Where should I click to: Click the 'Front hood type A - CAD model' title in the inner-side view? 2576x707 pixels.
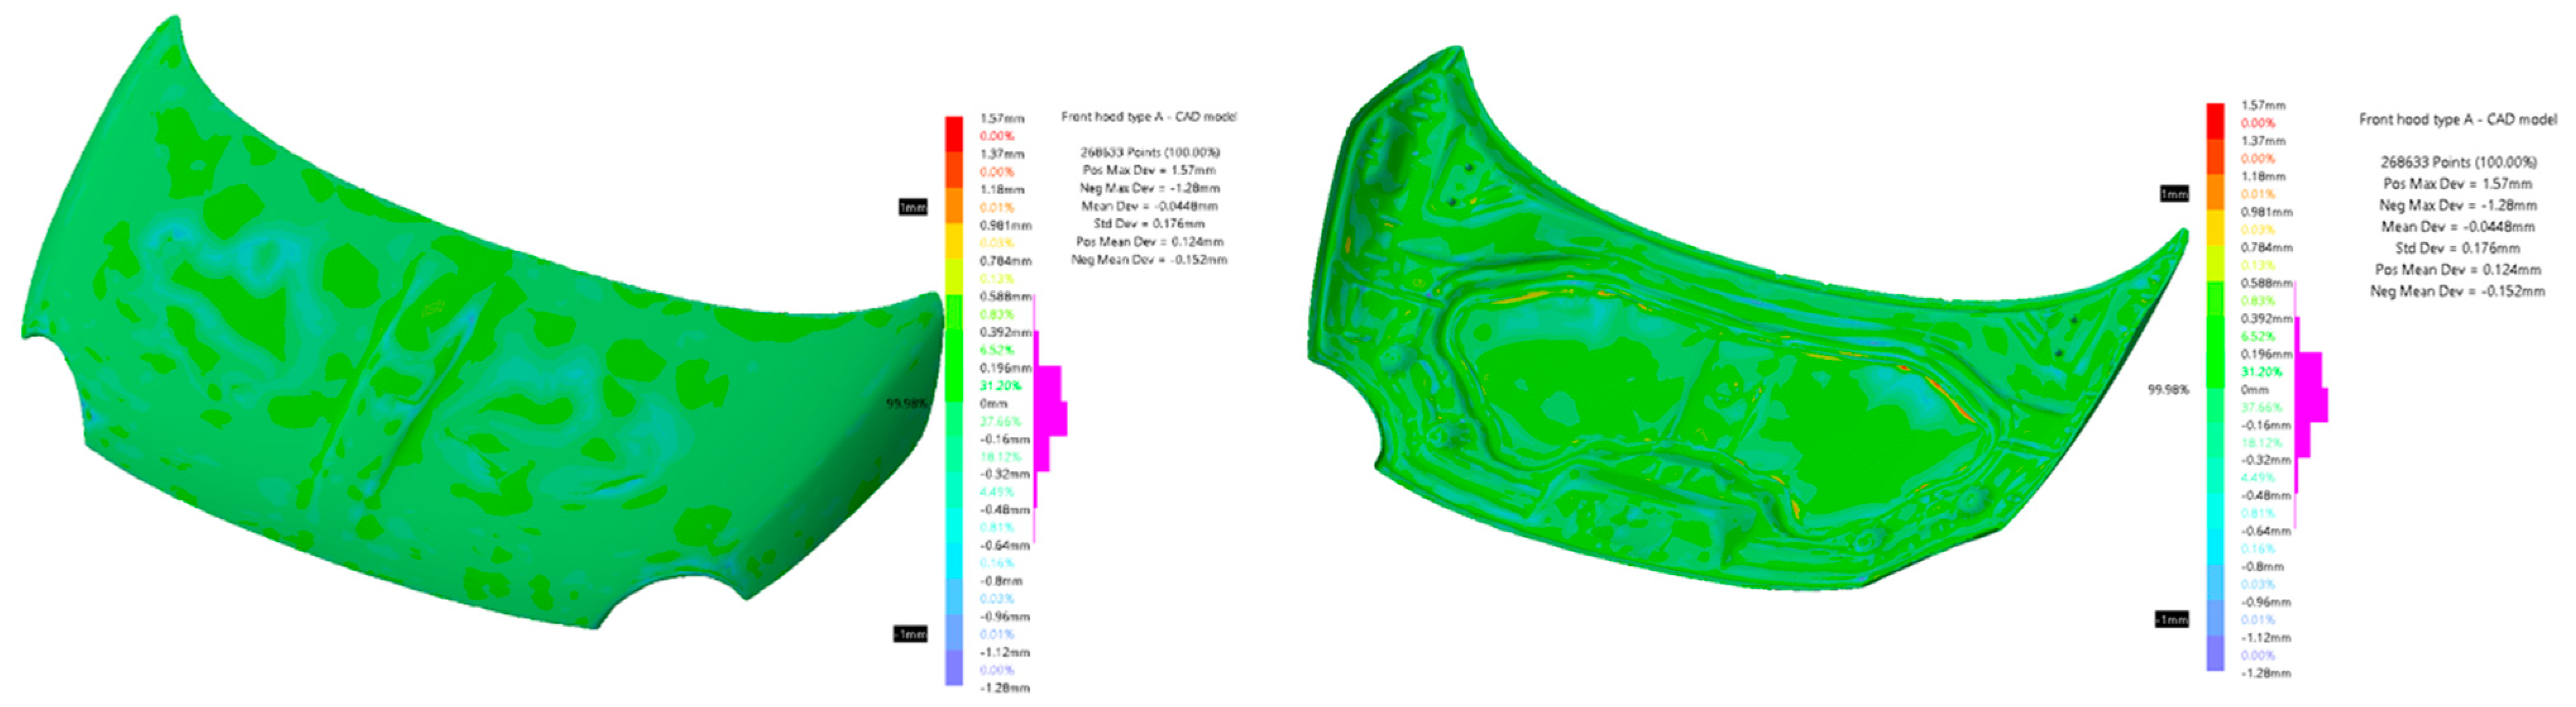pos(2458,119)
